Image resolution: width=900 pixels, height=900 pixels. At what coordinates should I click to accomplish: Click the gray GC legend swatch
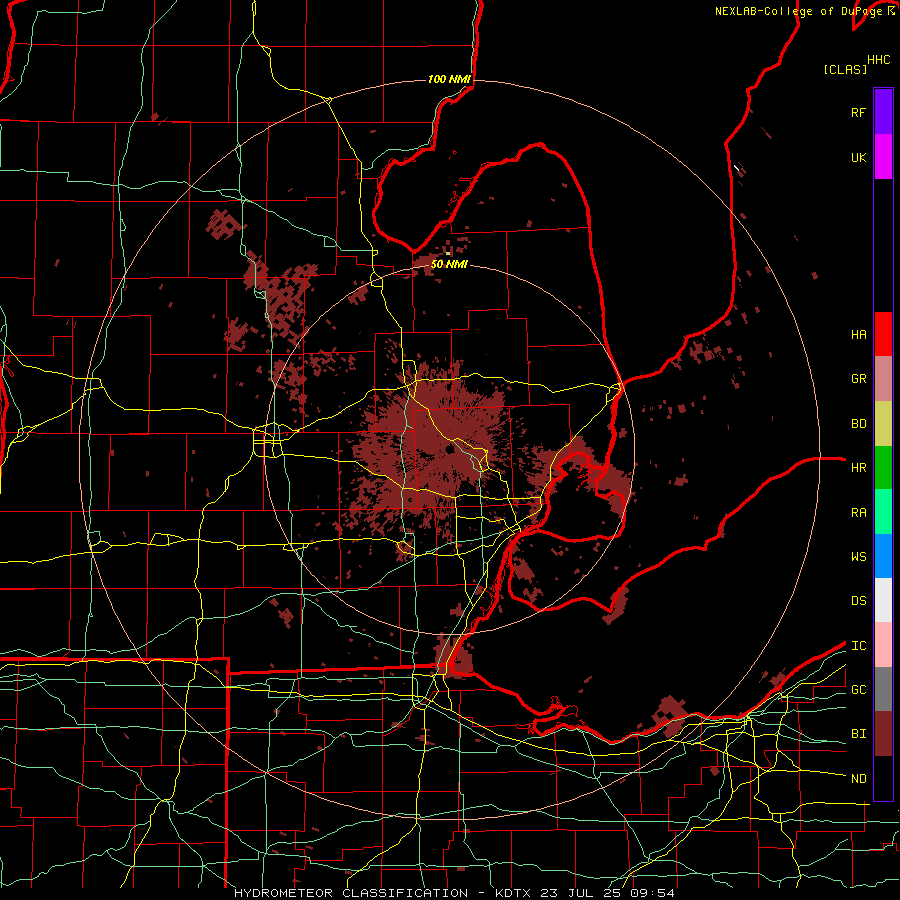[x=883, y=689]
